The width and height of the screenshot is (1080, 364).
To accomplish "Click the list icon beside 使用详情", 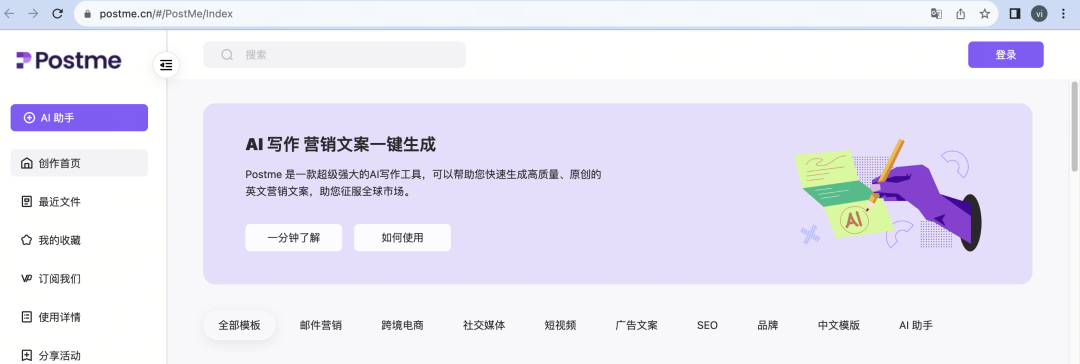I will pyautogui.click(x=27, y=317).
